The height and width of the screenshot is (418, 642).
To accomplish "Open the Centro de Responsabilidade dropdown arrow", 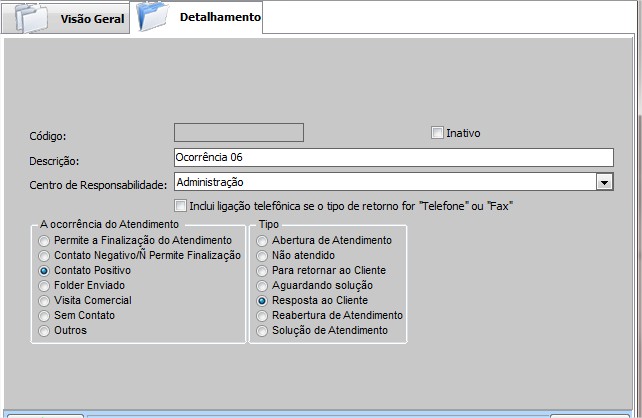I will (604, 182).
